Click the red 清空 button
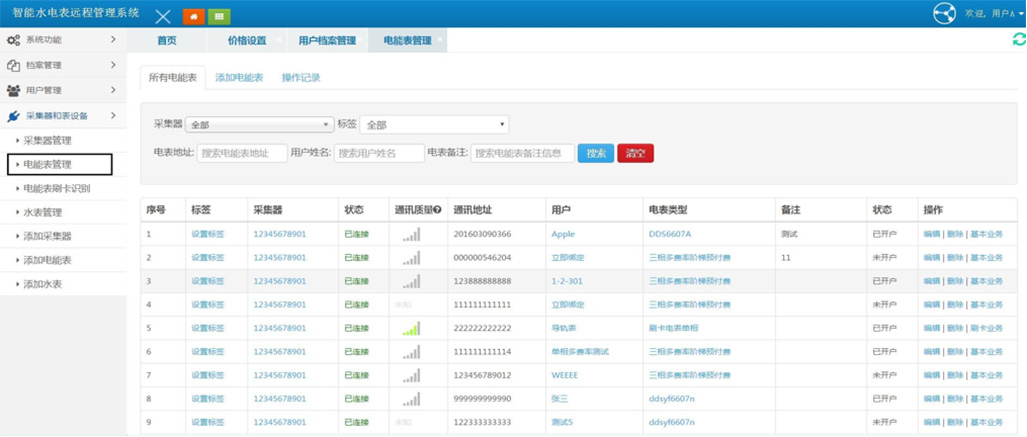The image size is (1027, 437). coord(636,153)
